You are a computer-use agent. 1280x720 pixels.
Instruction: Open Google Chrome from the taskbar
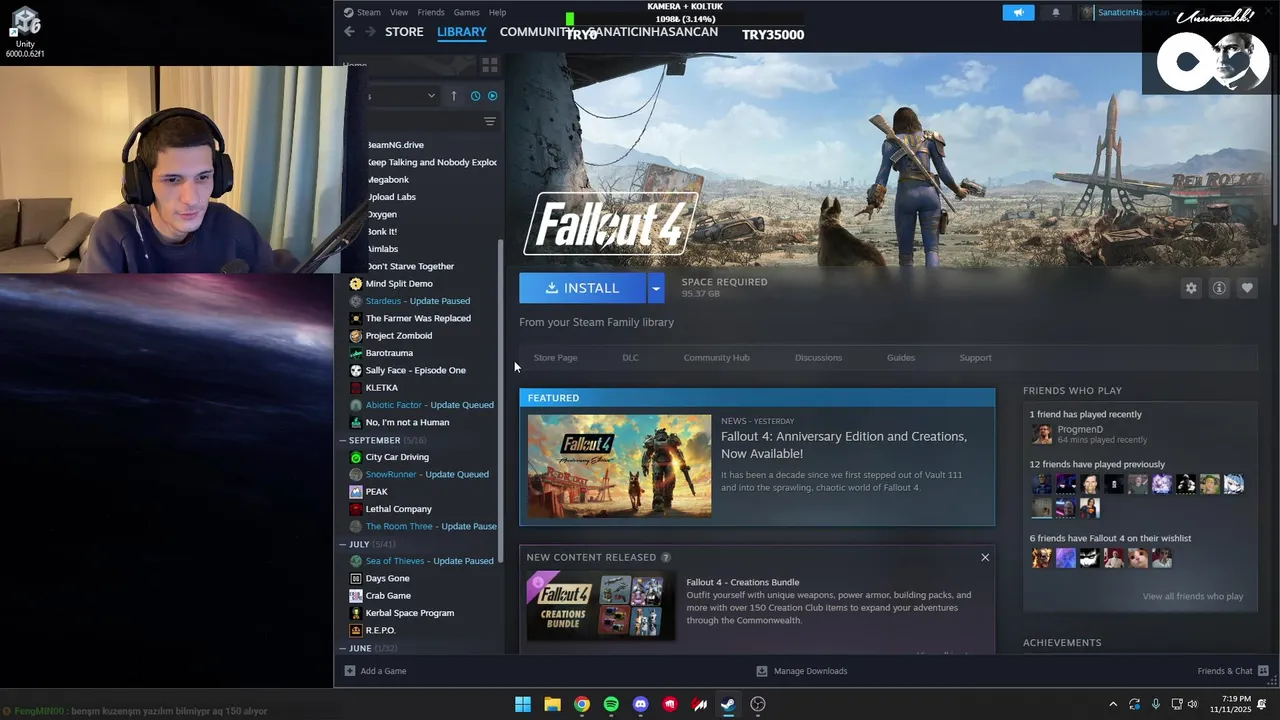click(582, 704)
